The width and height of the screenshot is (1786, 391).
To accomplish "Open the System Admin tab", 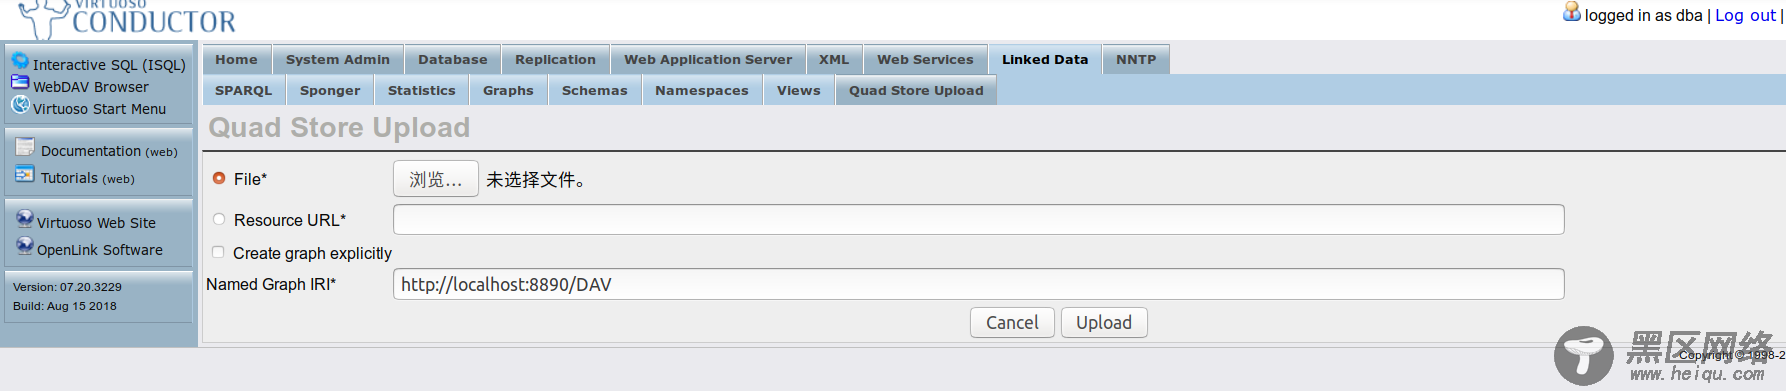I will point(338,59).
